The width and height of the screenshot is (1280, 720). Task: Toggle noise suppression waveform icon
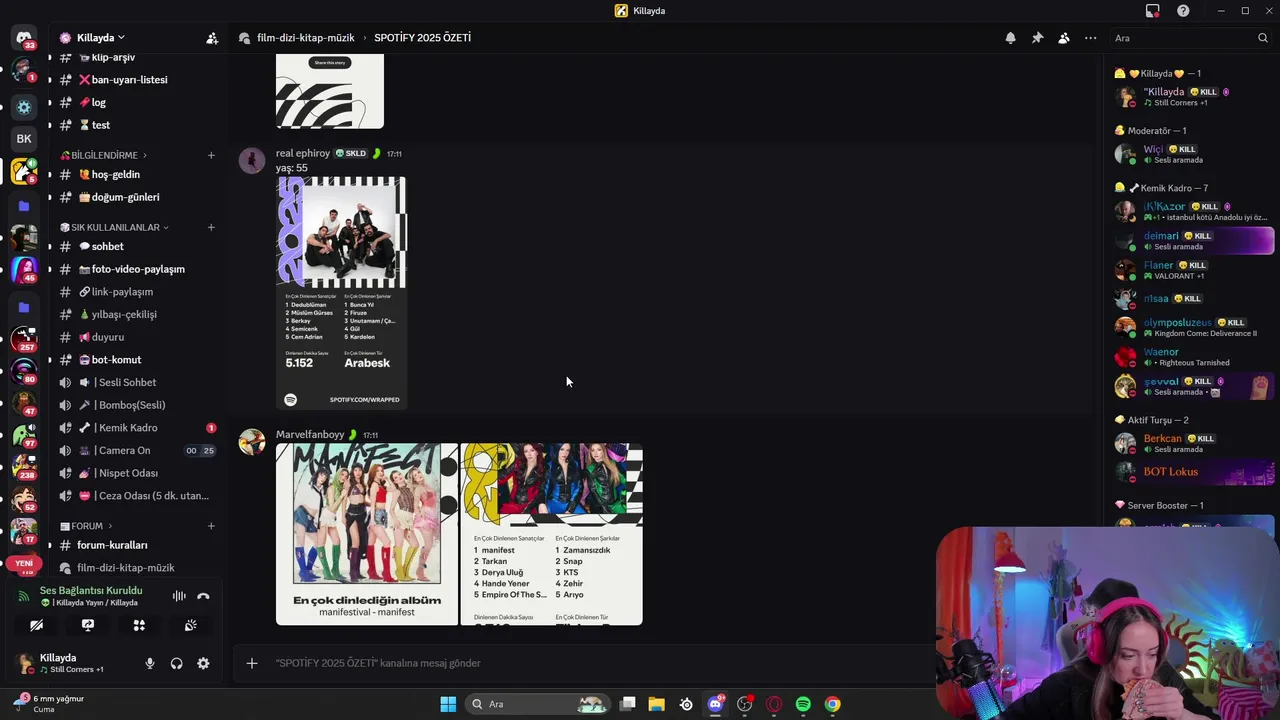pyautogui.click(x=179, y=596)
